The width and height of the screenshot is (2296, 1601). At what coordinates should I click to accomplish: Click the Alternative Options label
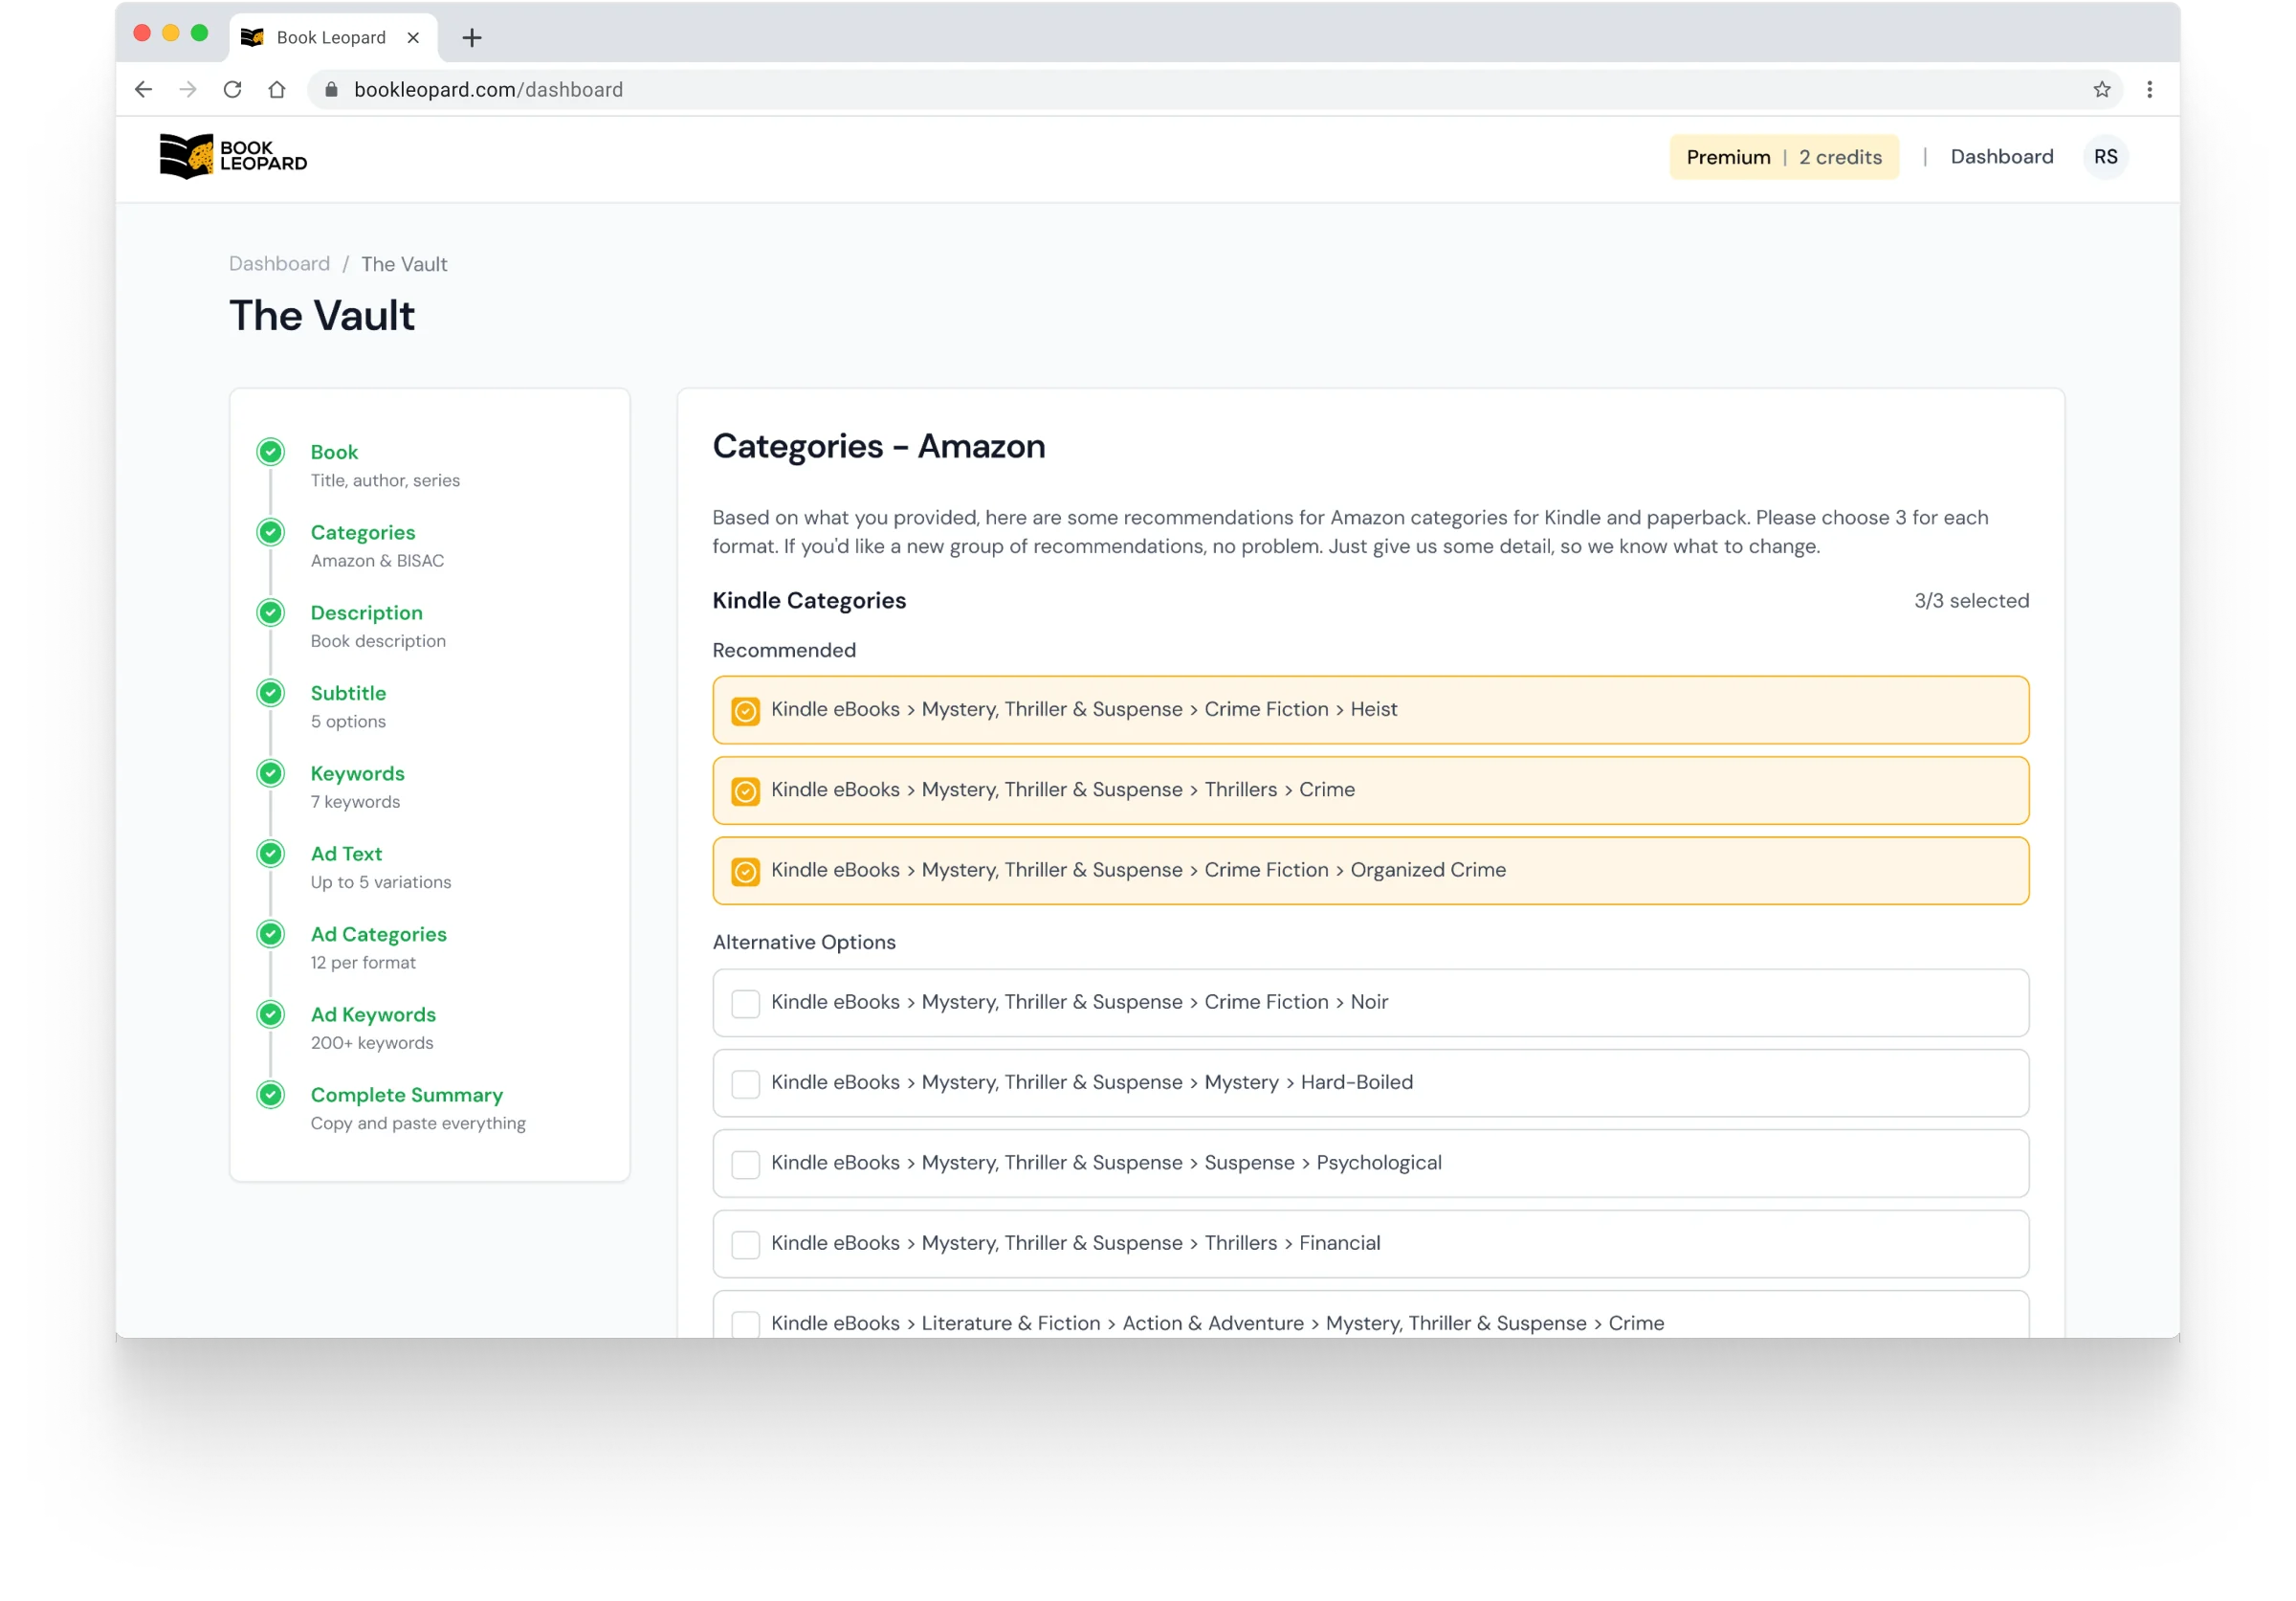pyautogui.click(x=804, y=942)
